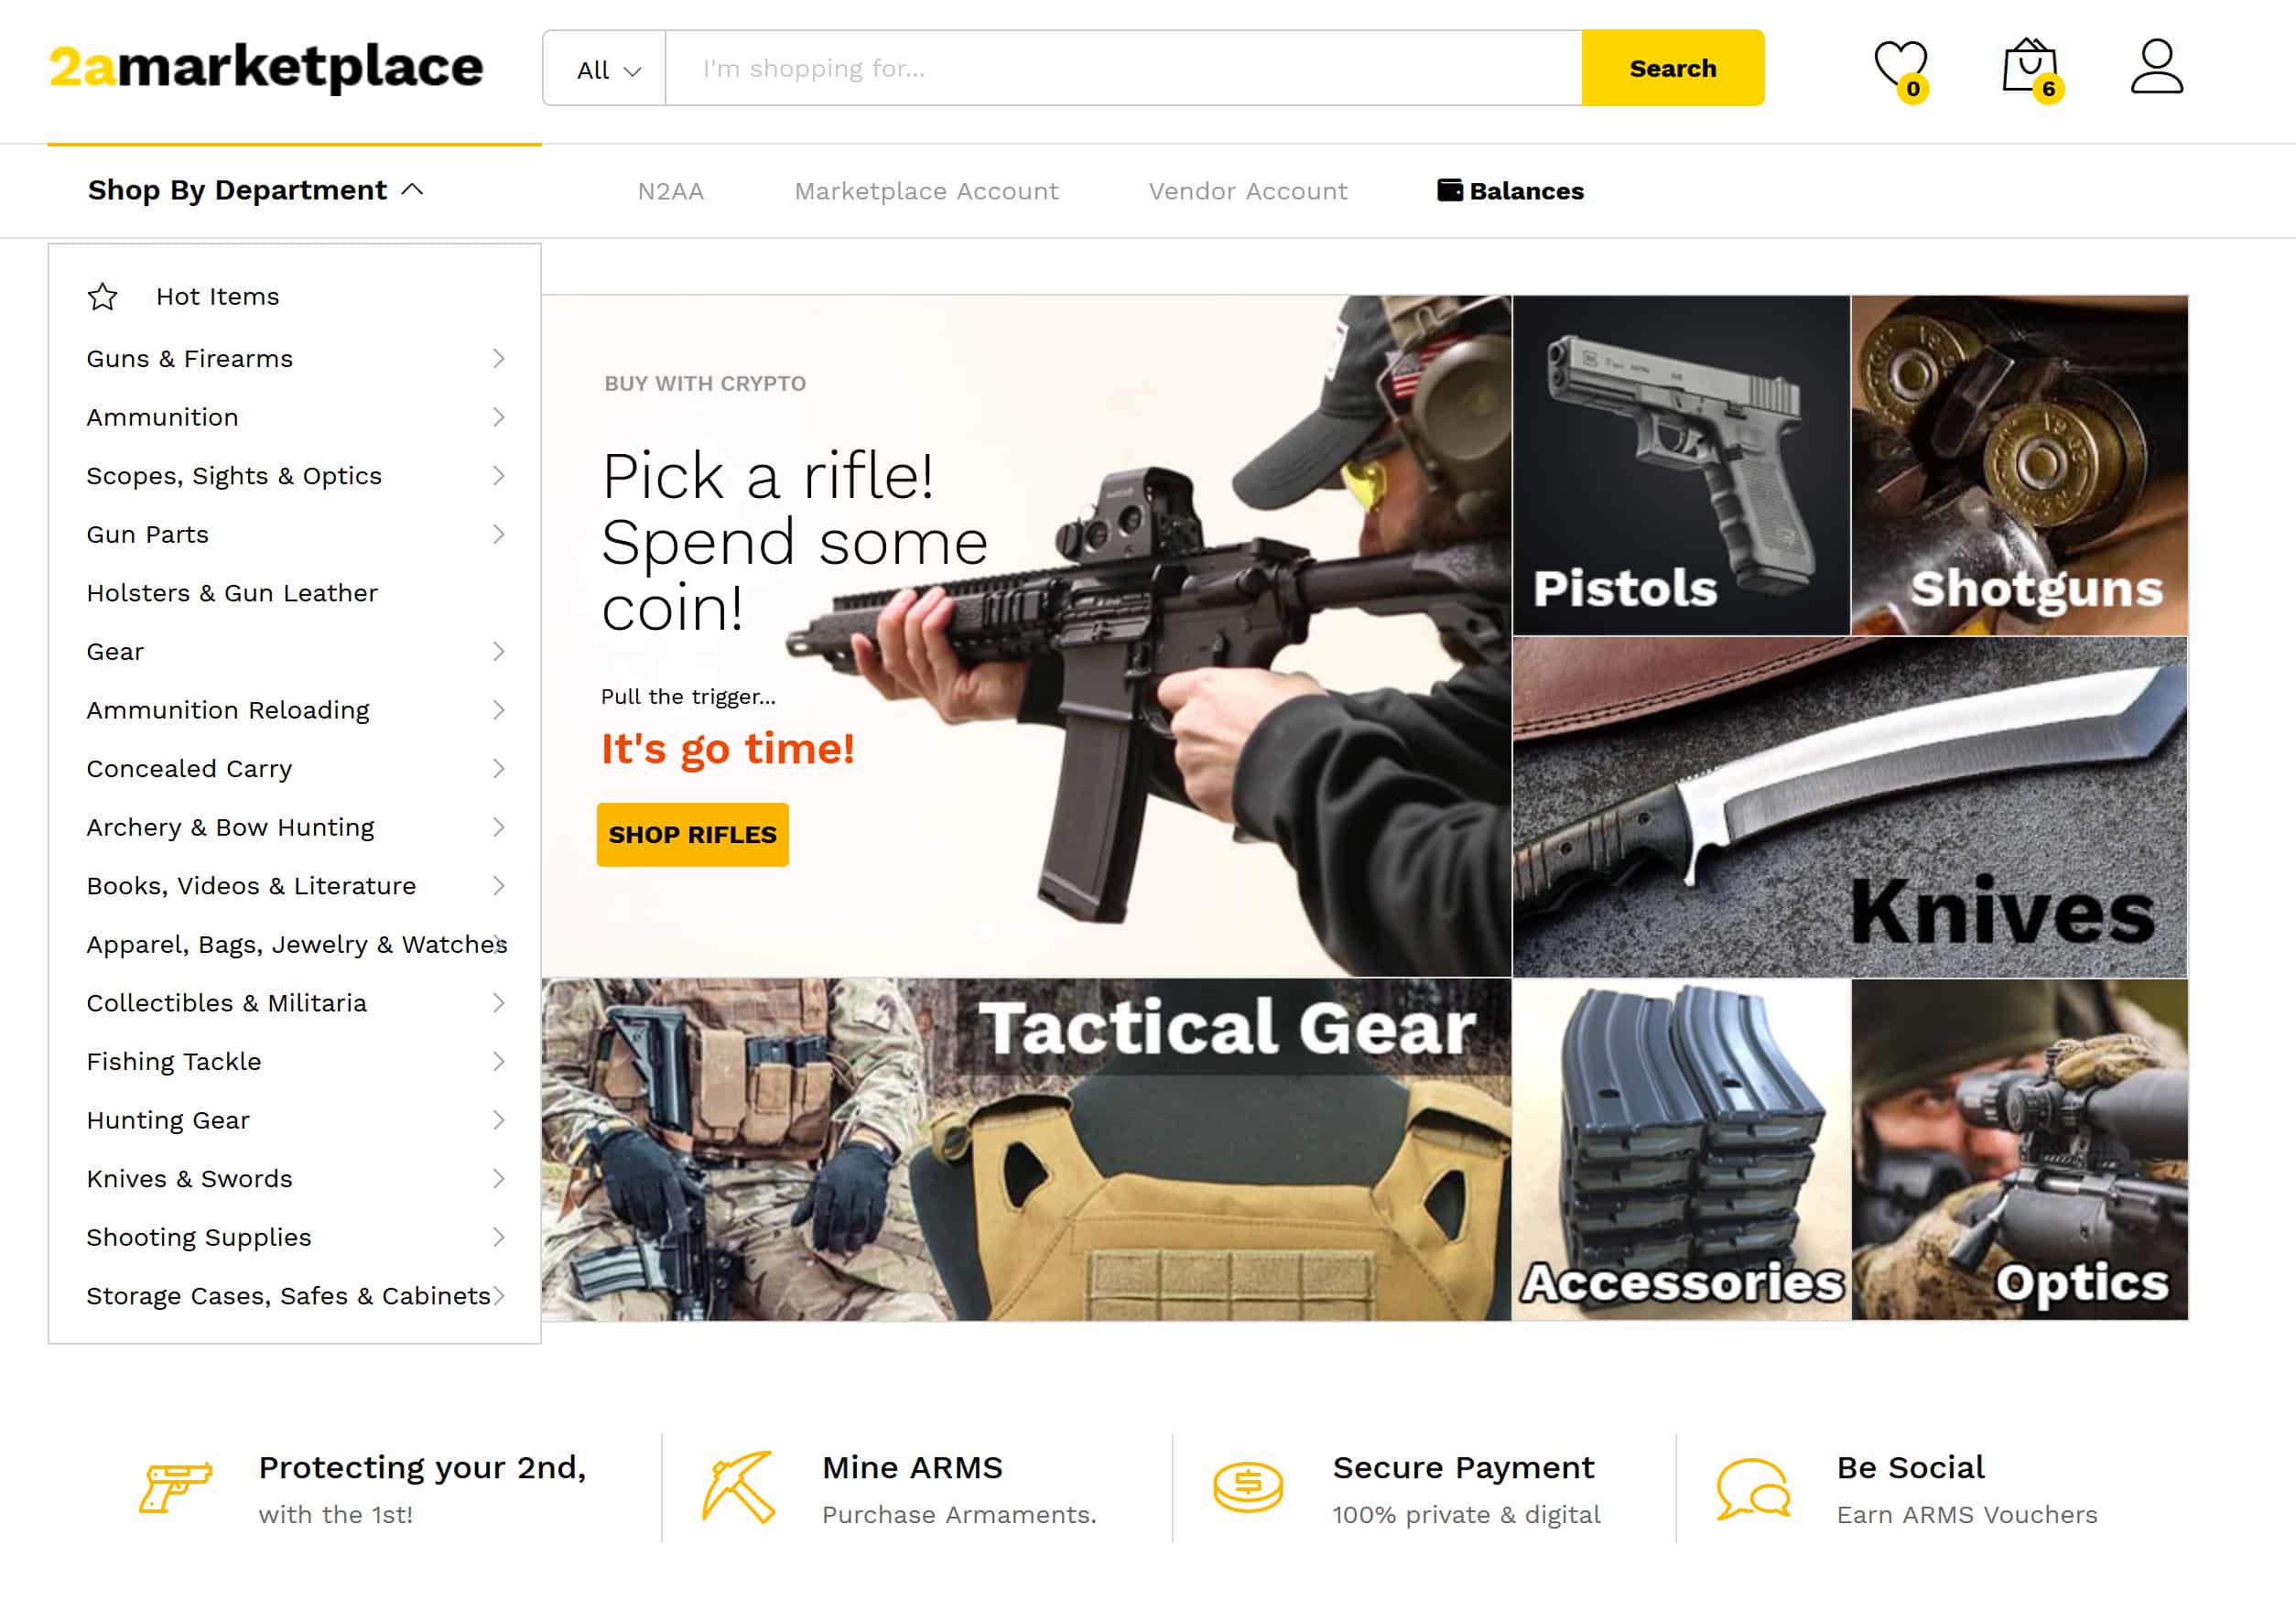Click the pickaxe Mine ARMS icon
The height and width of the screenshot is (1611, 2296).
pyautogui.click(x=738, y=1487)
